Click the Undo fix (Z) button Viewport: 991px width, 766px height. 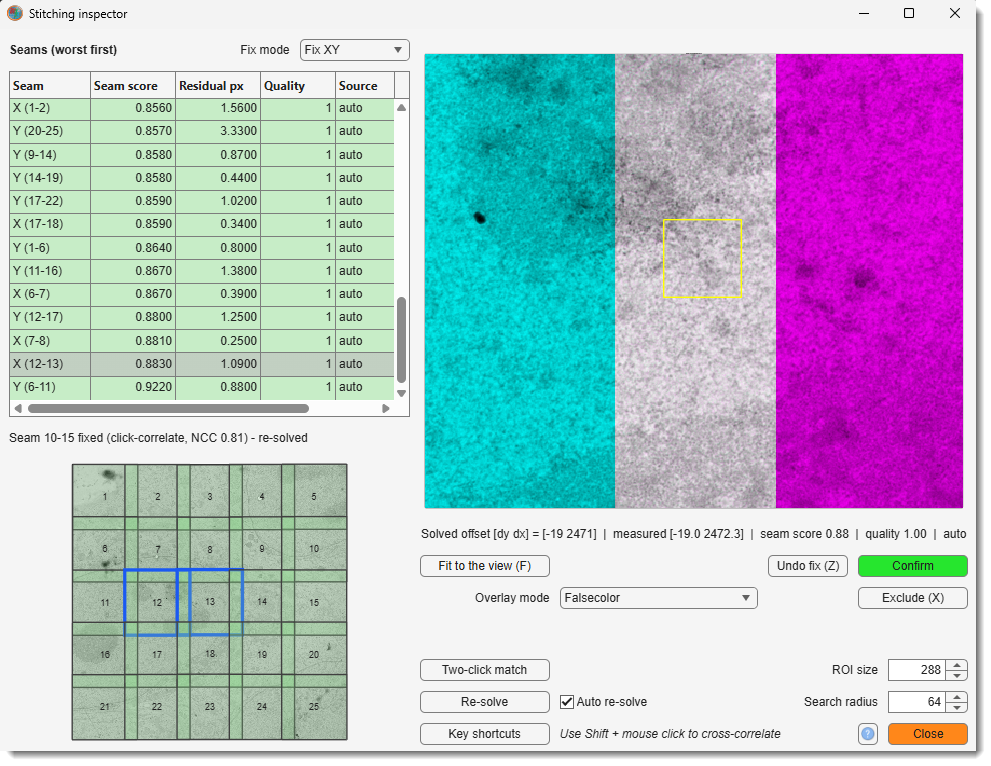[x=808, y=566]
